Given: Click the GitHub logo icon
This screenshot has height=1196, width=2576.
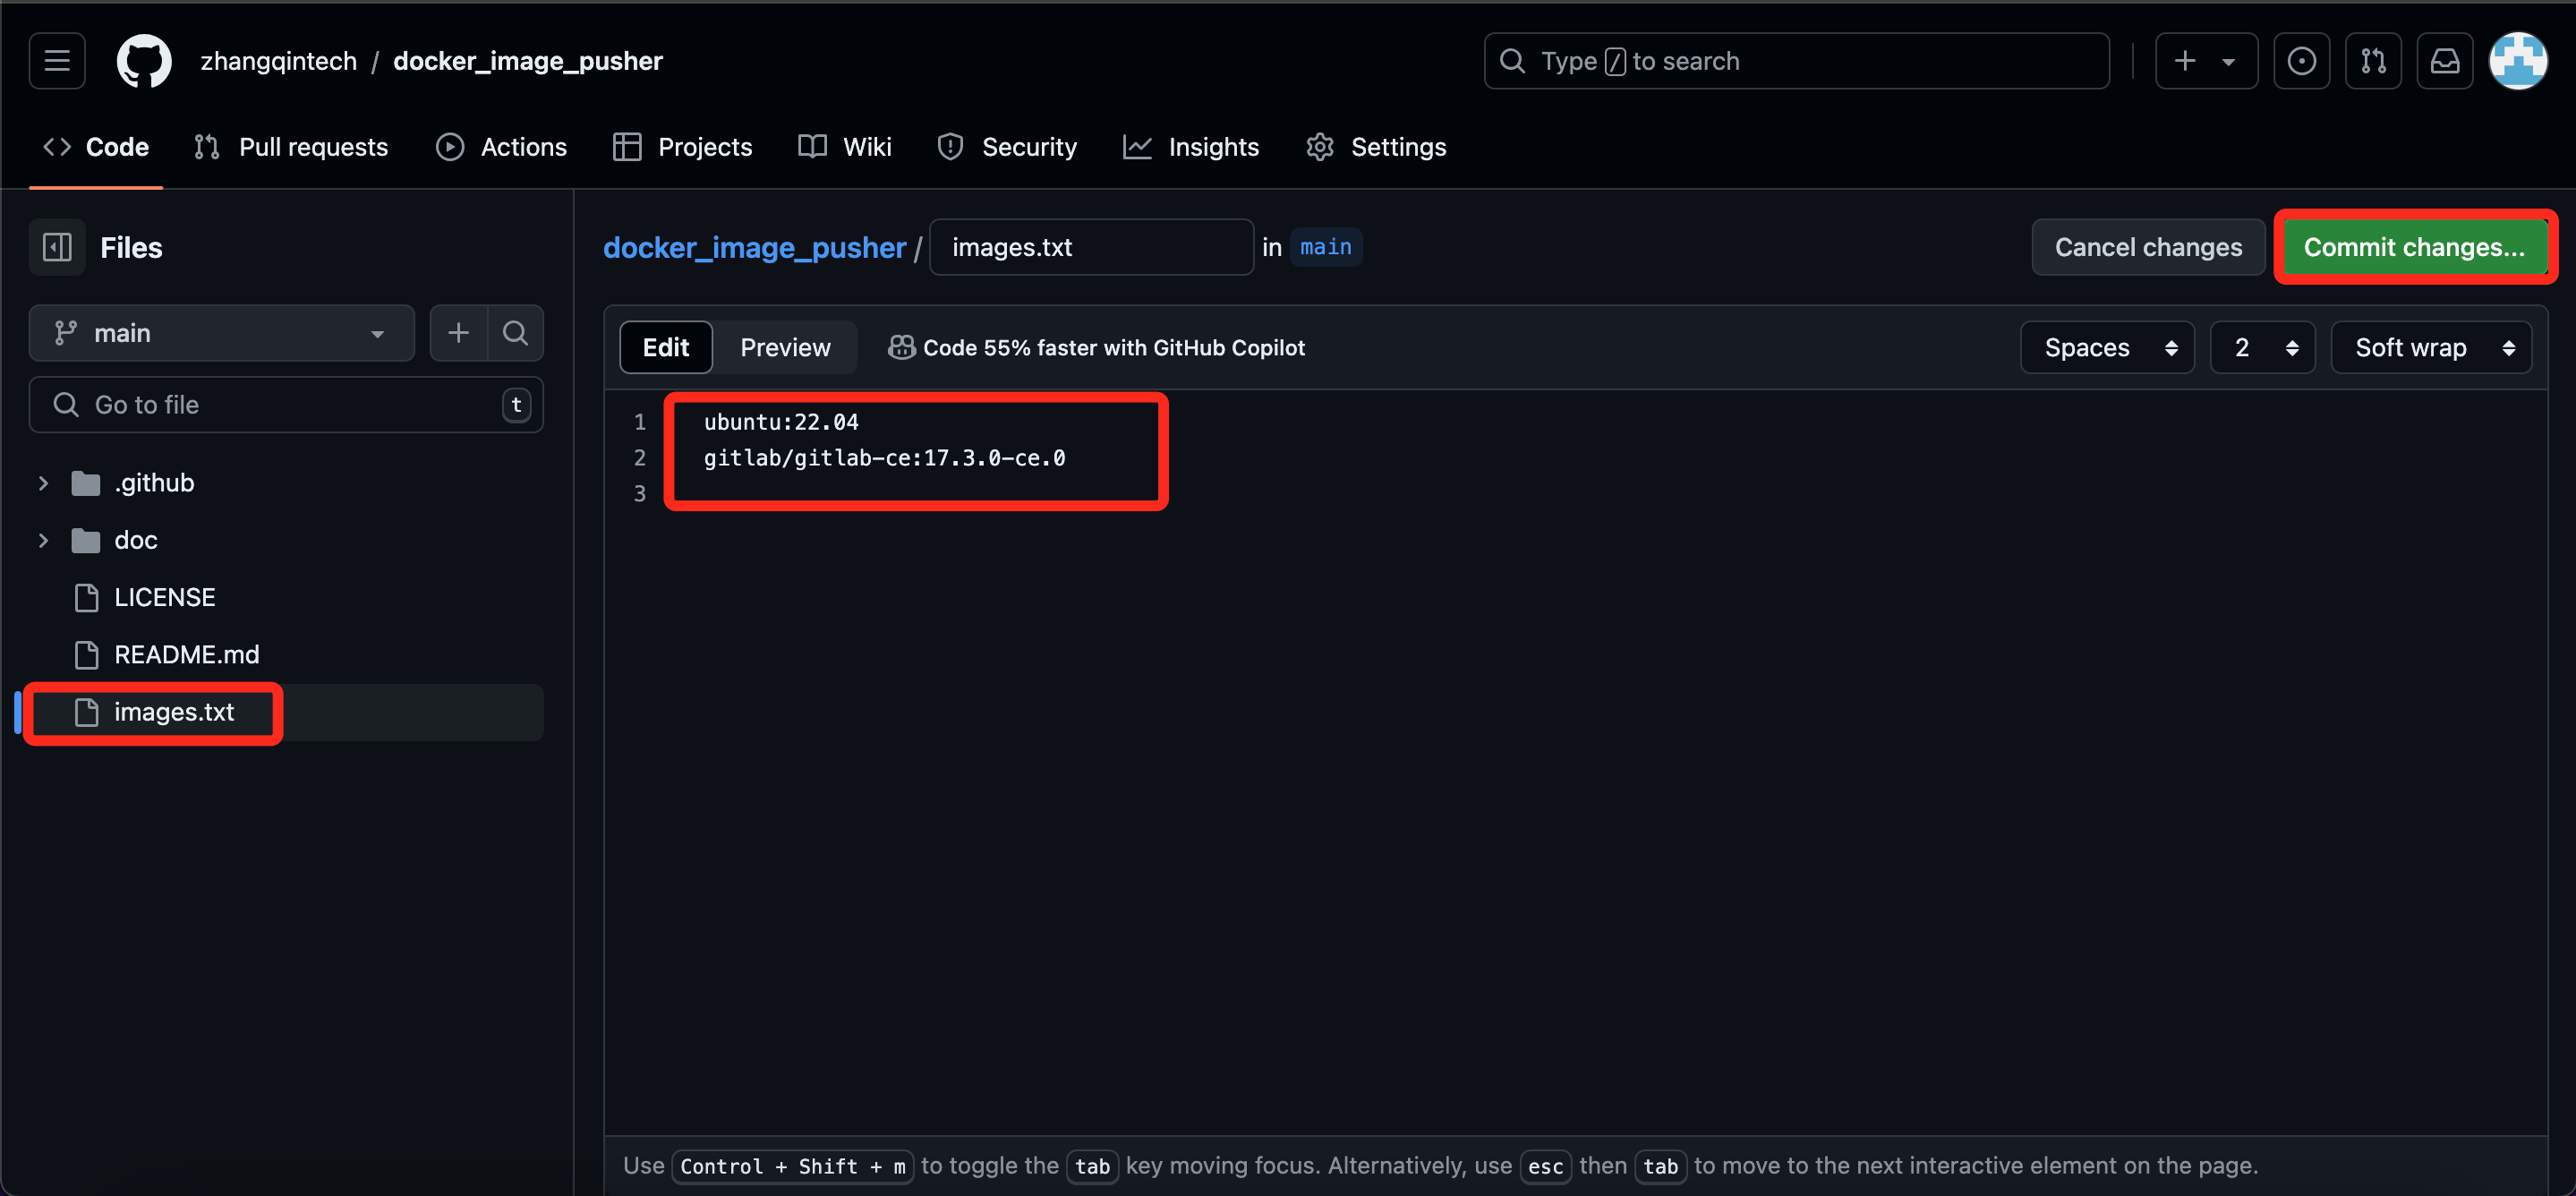Looking at the screenshot, I should tap(144, 61).
